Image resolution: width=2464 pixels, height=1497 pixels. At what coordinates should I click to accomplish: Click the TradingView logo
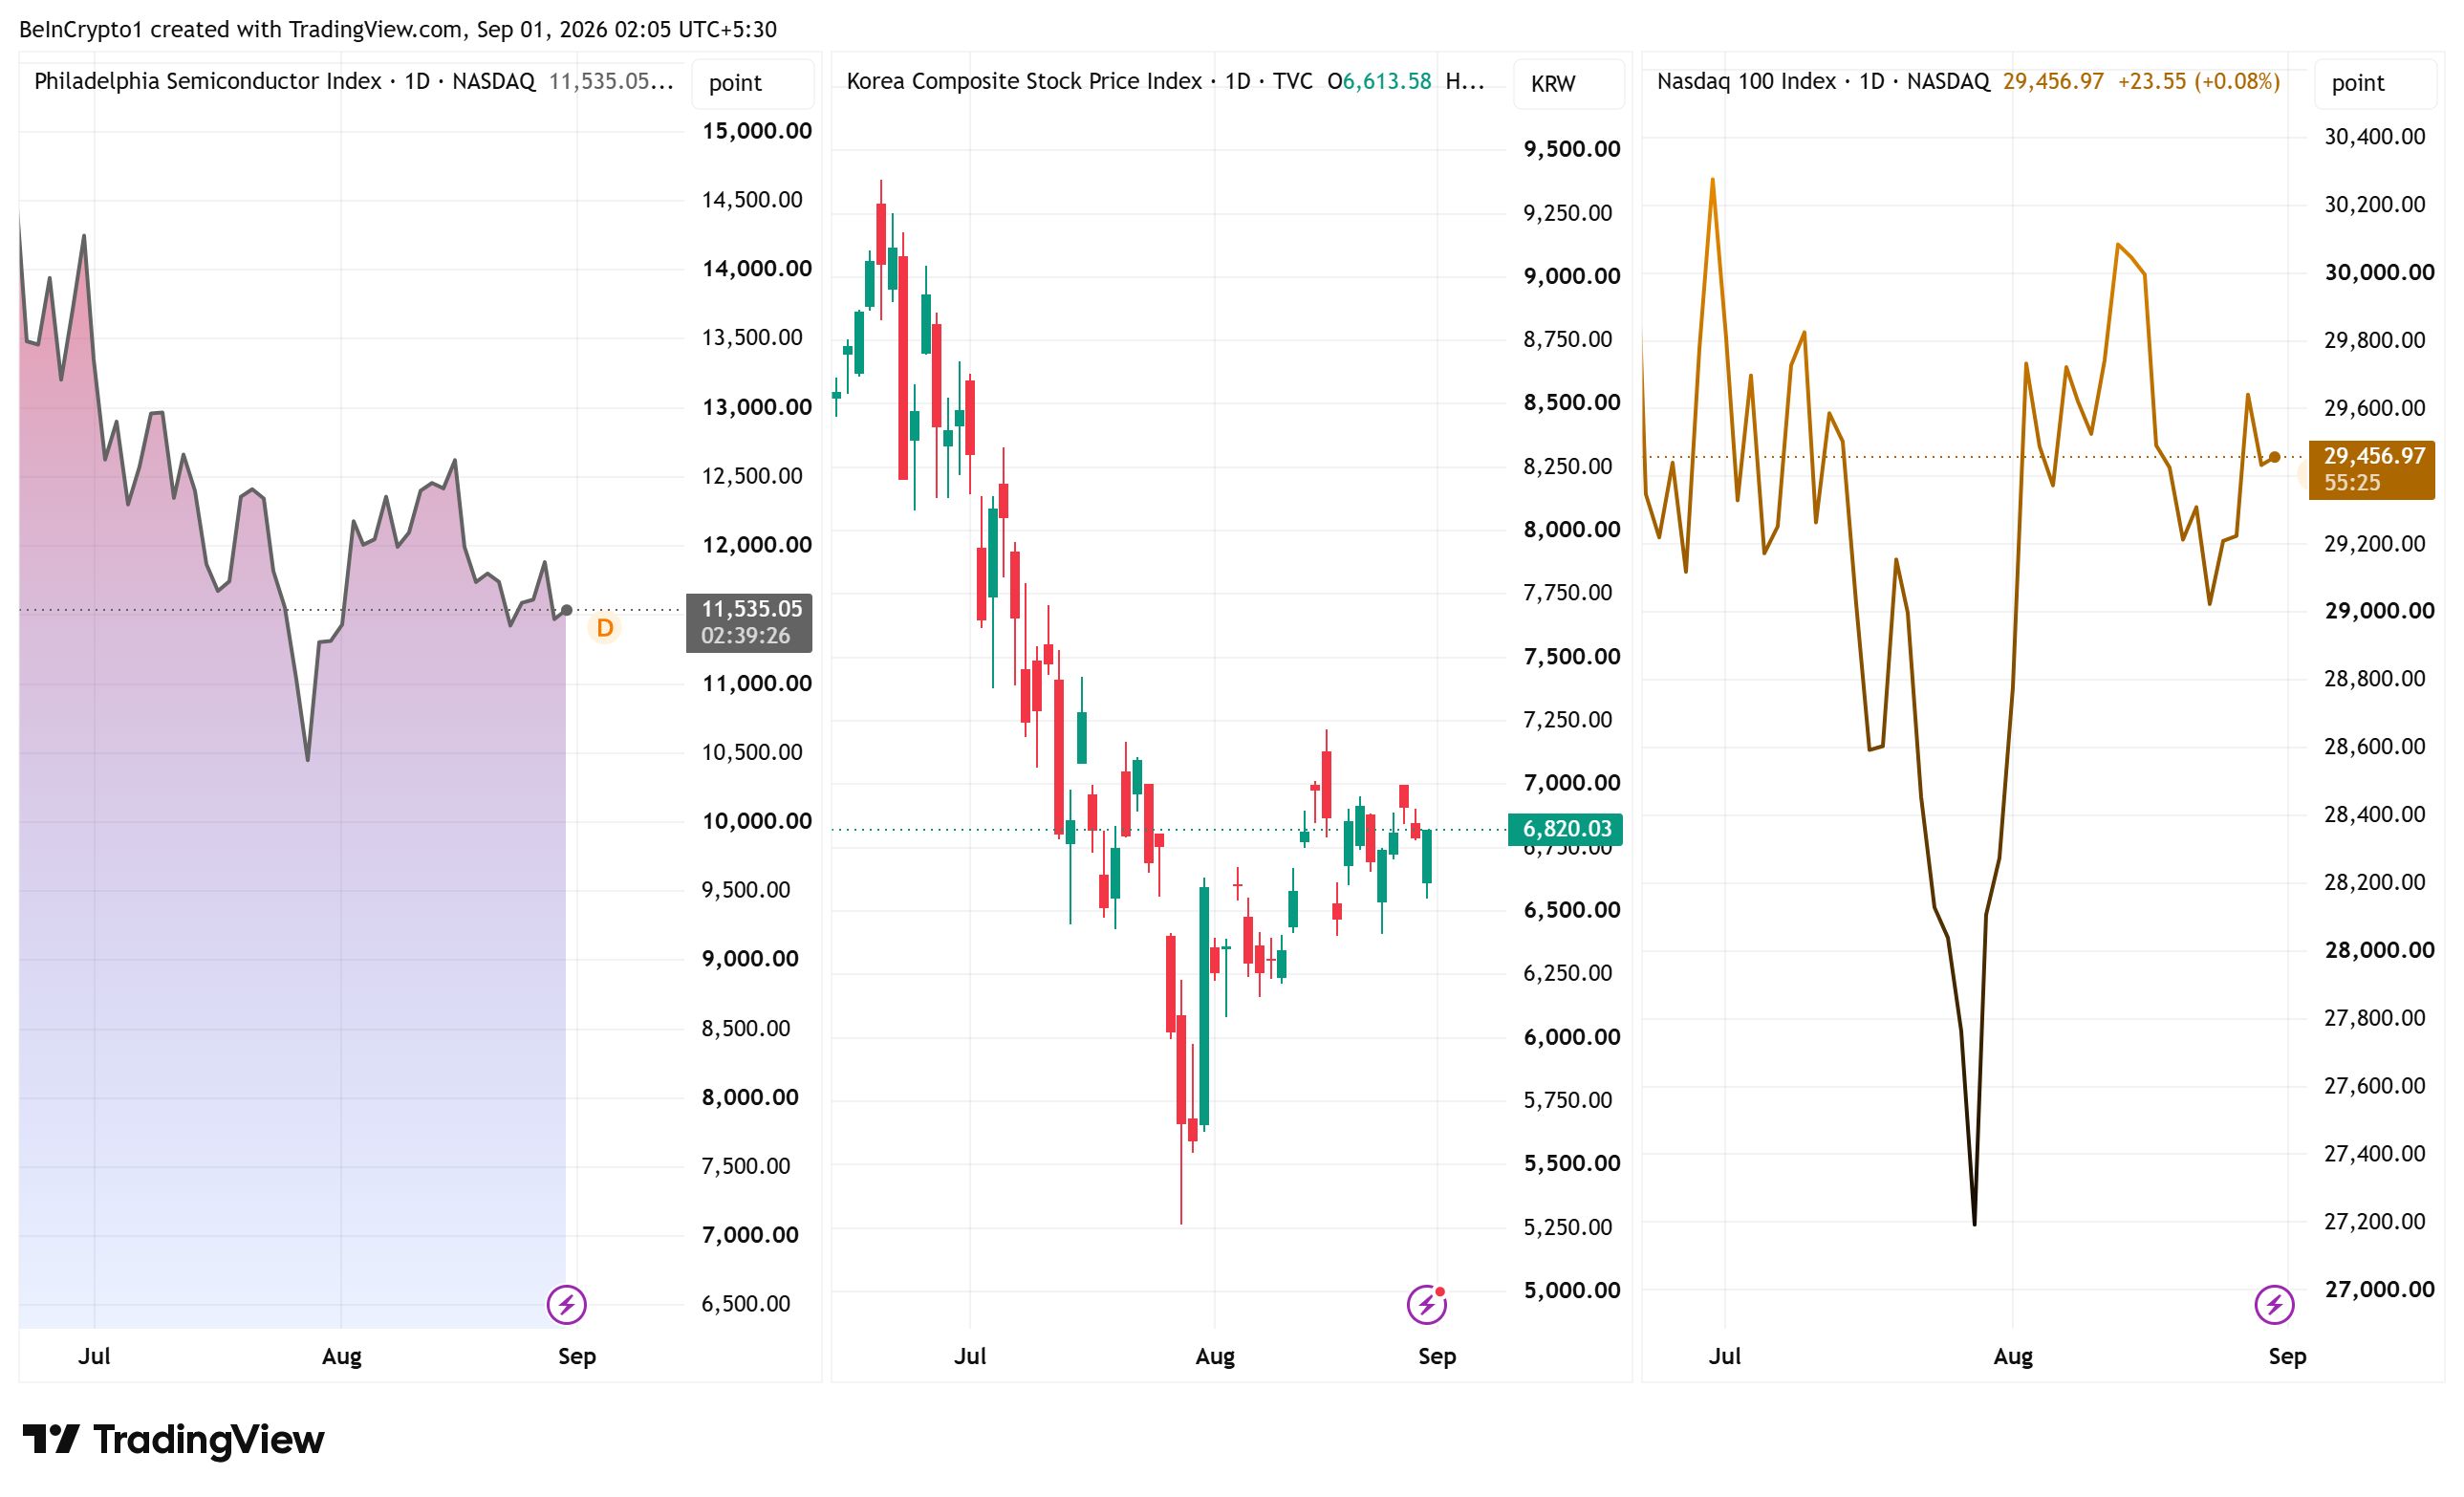173,1439
